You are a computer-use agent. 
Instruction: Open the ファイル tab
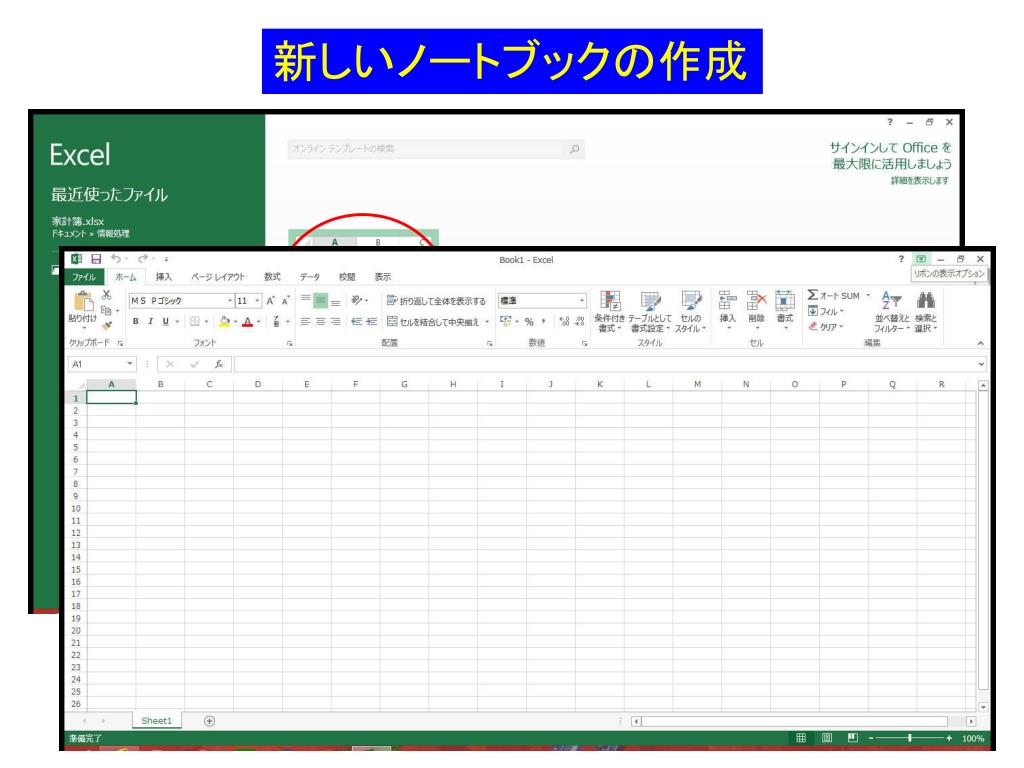coord(84,277)
